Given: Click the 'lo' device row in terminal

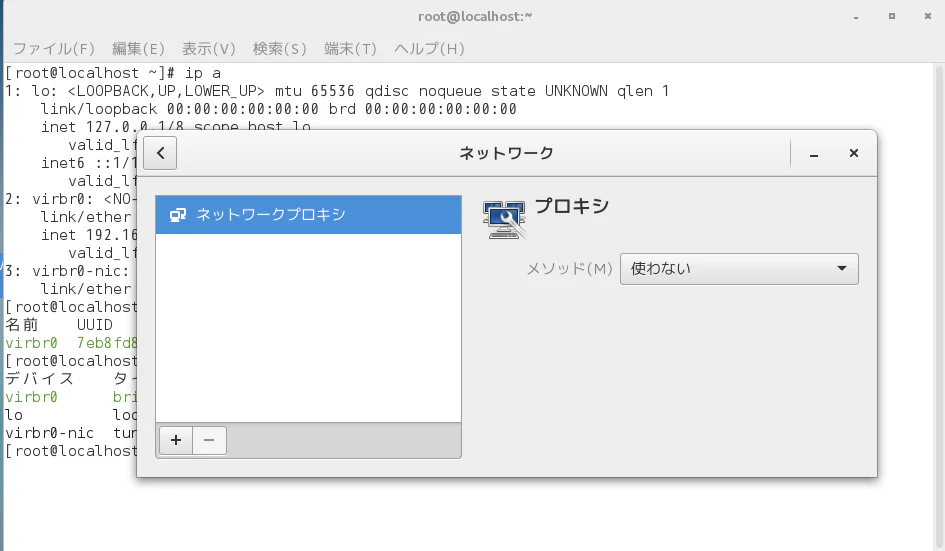Looking at the screenshot, I should coord(14,415).
